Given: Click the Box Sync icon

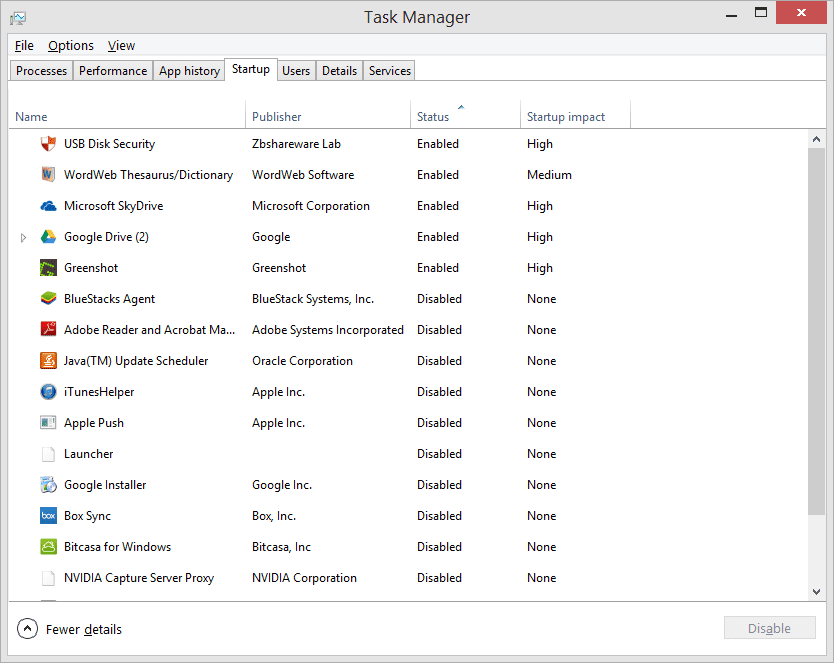Looking at the screenshot, I should 48,516.
